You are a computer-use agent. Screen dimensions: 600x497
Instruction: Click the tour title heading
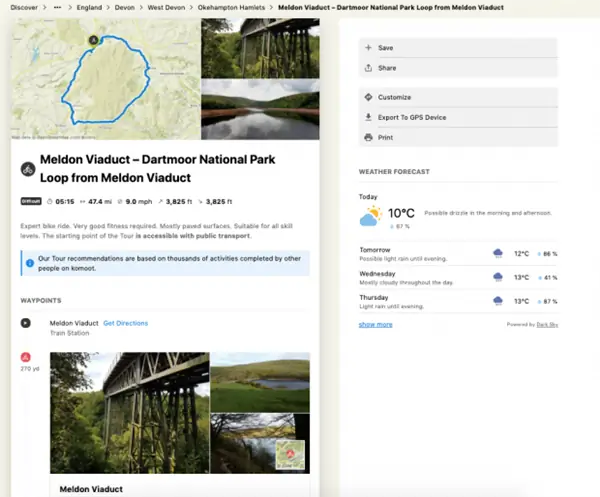pos(157,168)
